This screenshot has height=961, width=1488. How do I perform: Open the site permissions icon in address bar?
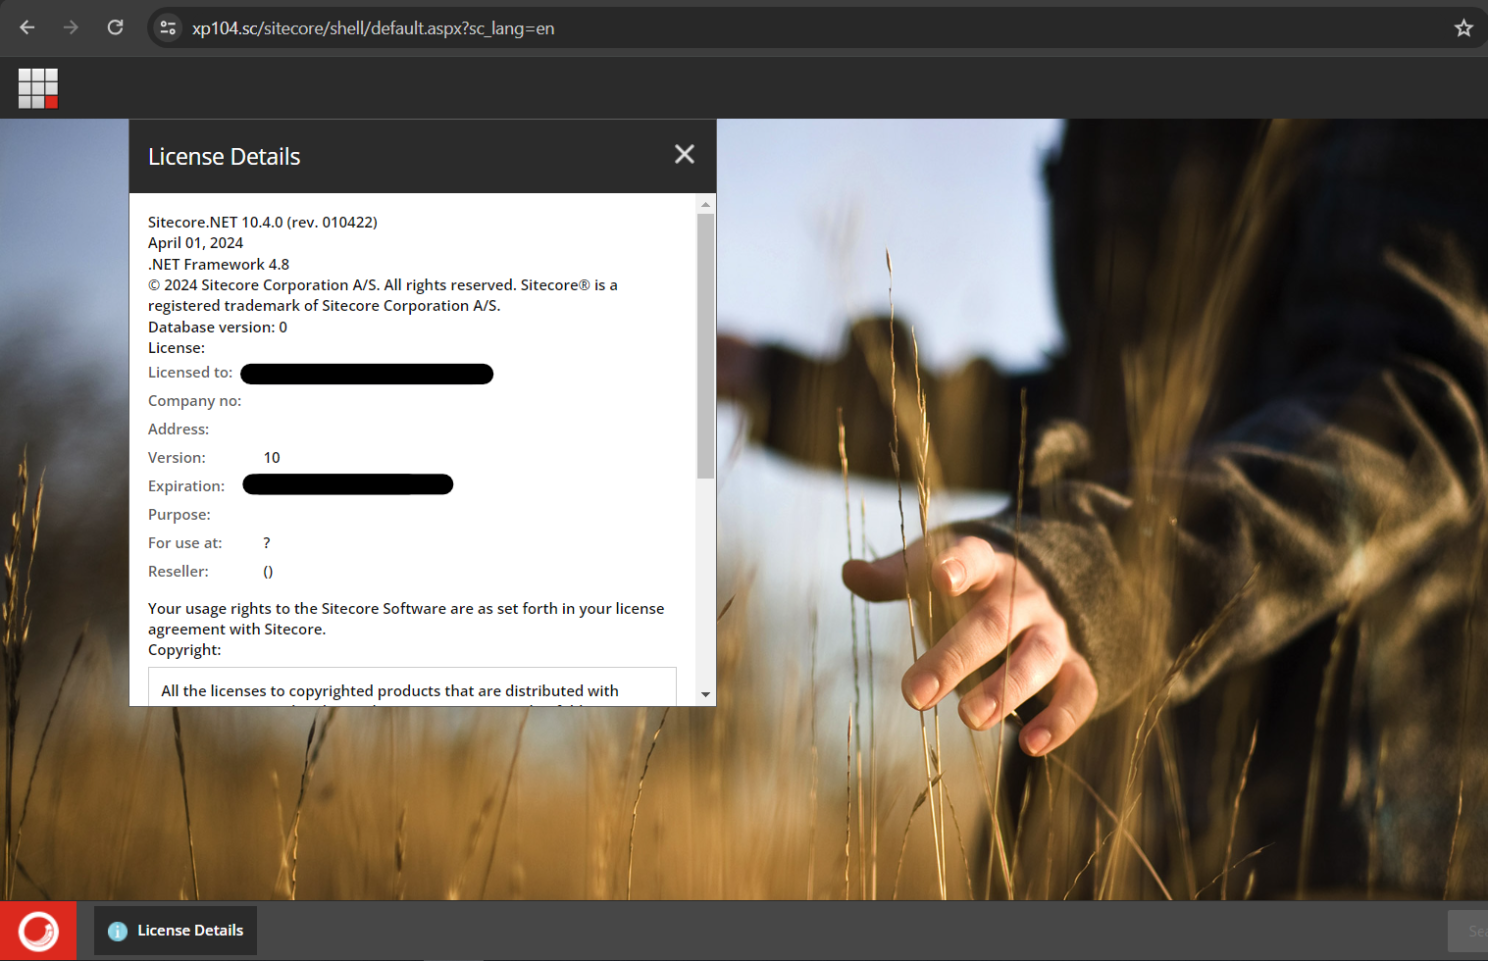tap(168, 28)
